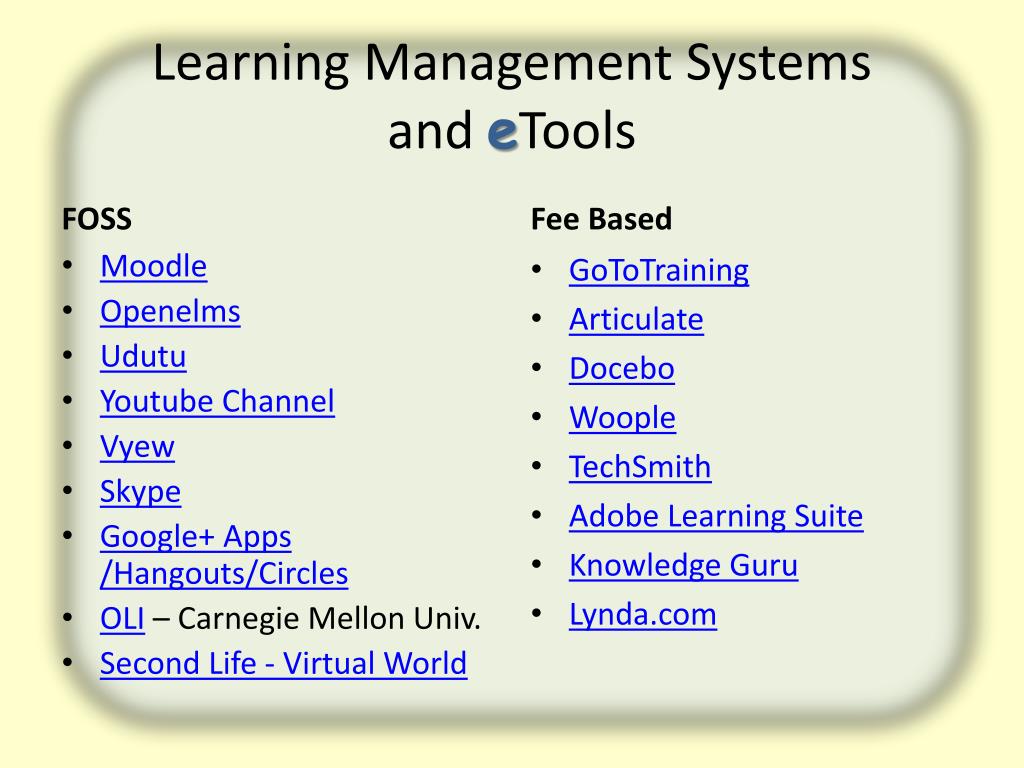This screenshot has height=768, width=1024.
Task: Follow the Udutu hyperlink
Action: pos(143,357)
